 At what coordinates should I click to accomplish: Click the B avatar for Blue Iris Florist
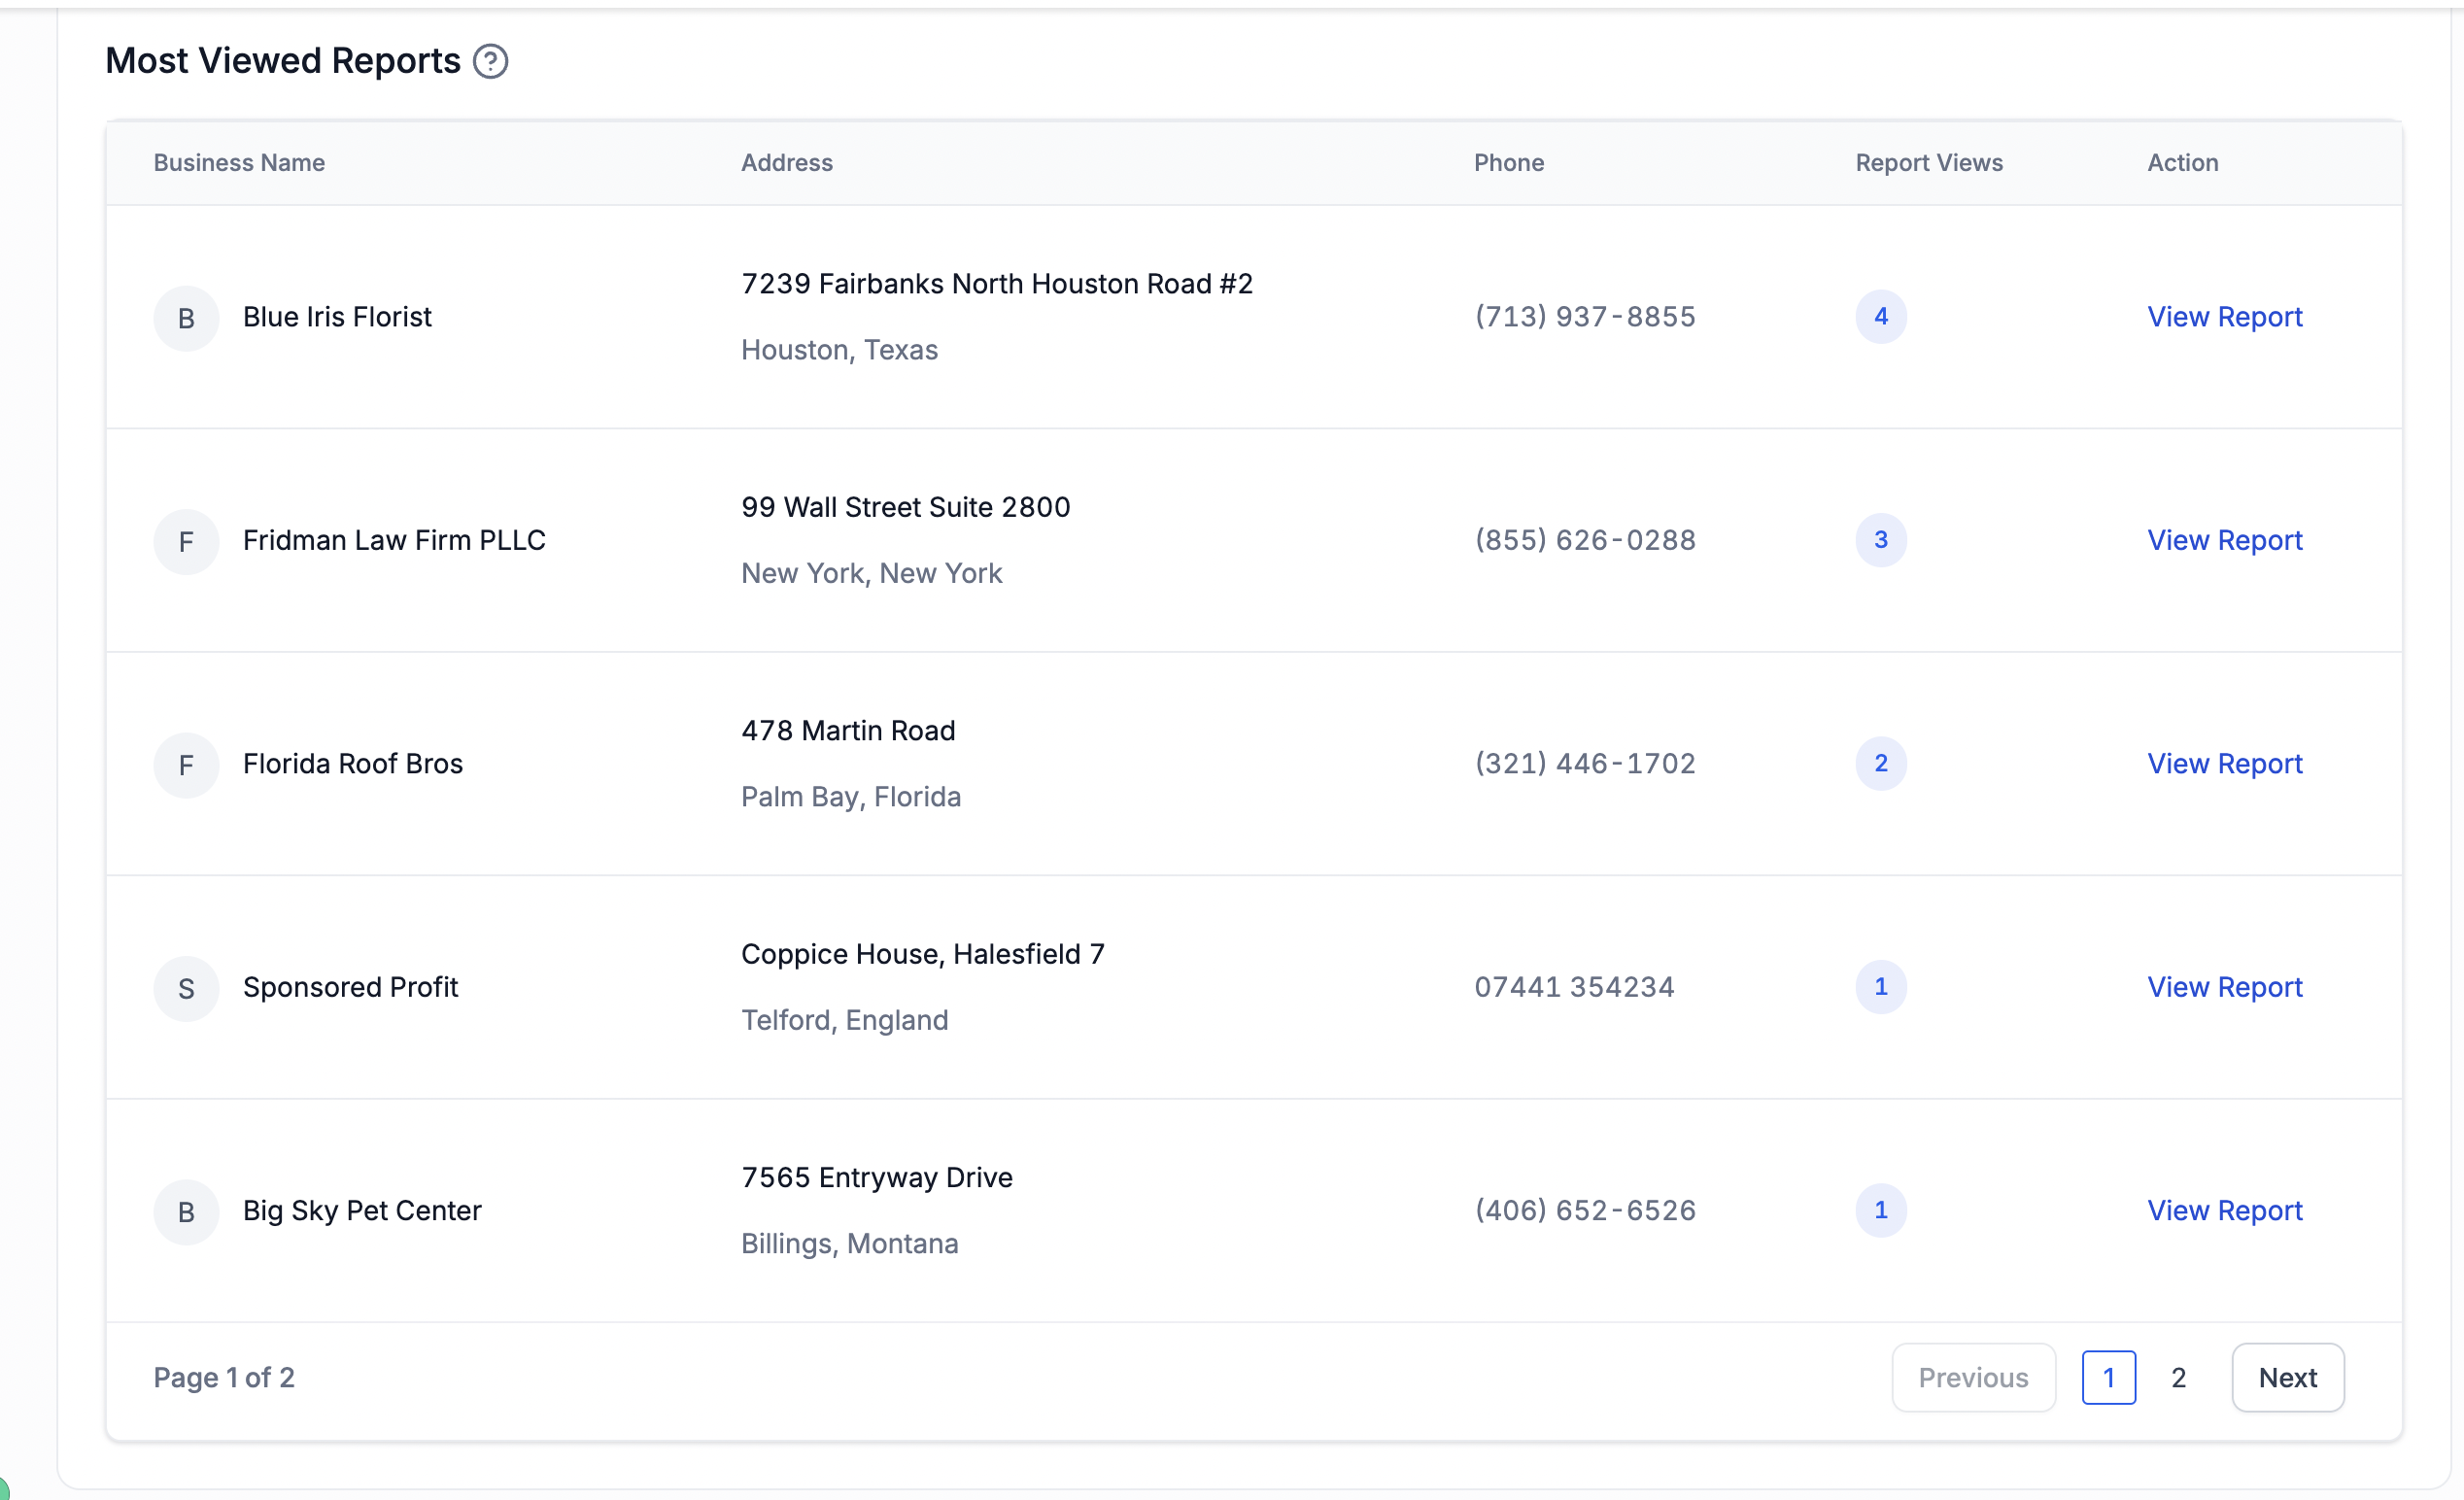186,318
